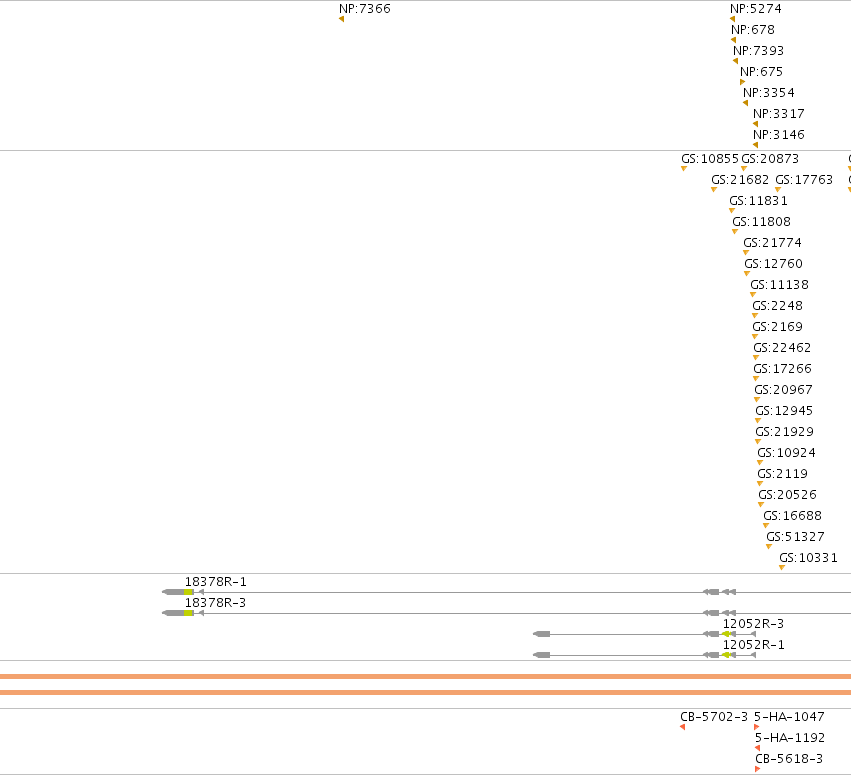
Task: Select the GS:20967 feature label
Action: point(783,390)
